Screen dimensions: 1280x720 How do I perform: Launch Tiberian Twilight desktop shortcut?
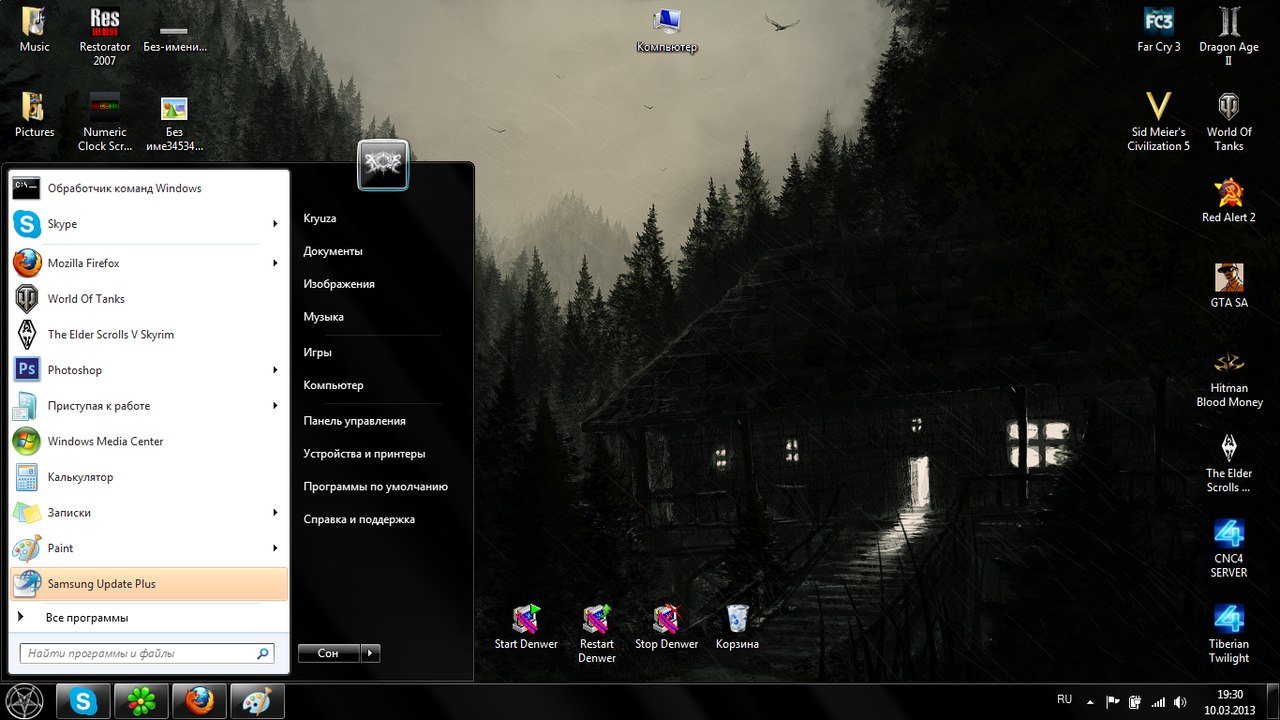[1229, 633]
